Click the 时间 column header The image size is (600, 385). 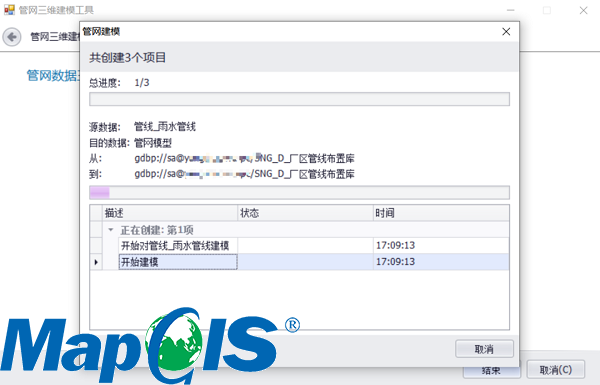441,213
